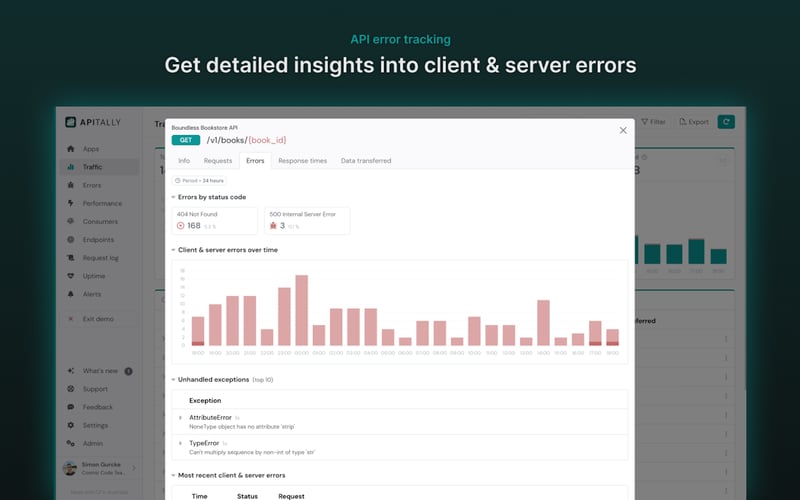Click the GET method badge

(186, 140)
